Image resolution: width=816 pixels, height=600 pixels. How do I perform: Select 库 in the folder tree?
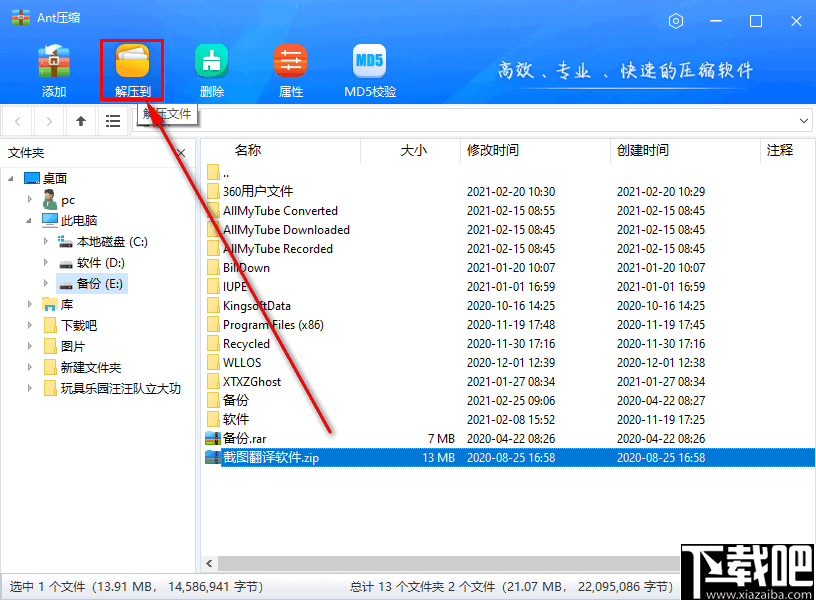58,304
